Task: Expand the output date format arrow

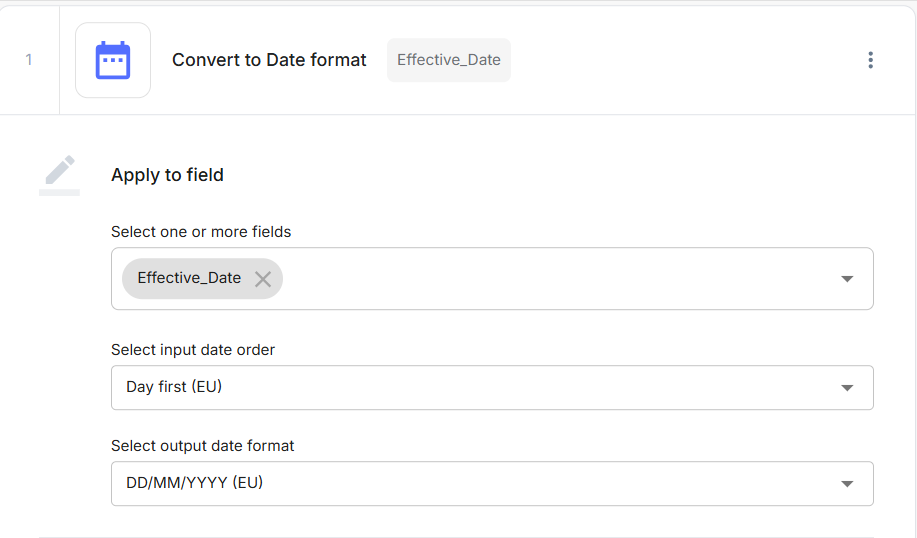Action: click(847, 484)
